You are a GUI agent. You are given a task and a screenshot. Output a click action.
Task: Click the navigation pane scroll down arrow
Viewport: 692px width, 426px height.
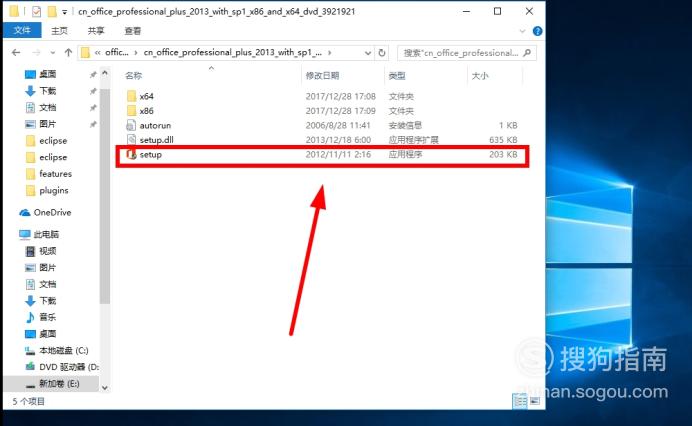point(105,388)
